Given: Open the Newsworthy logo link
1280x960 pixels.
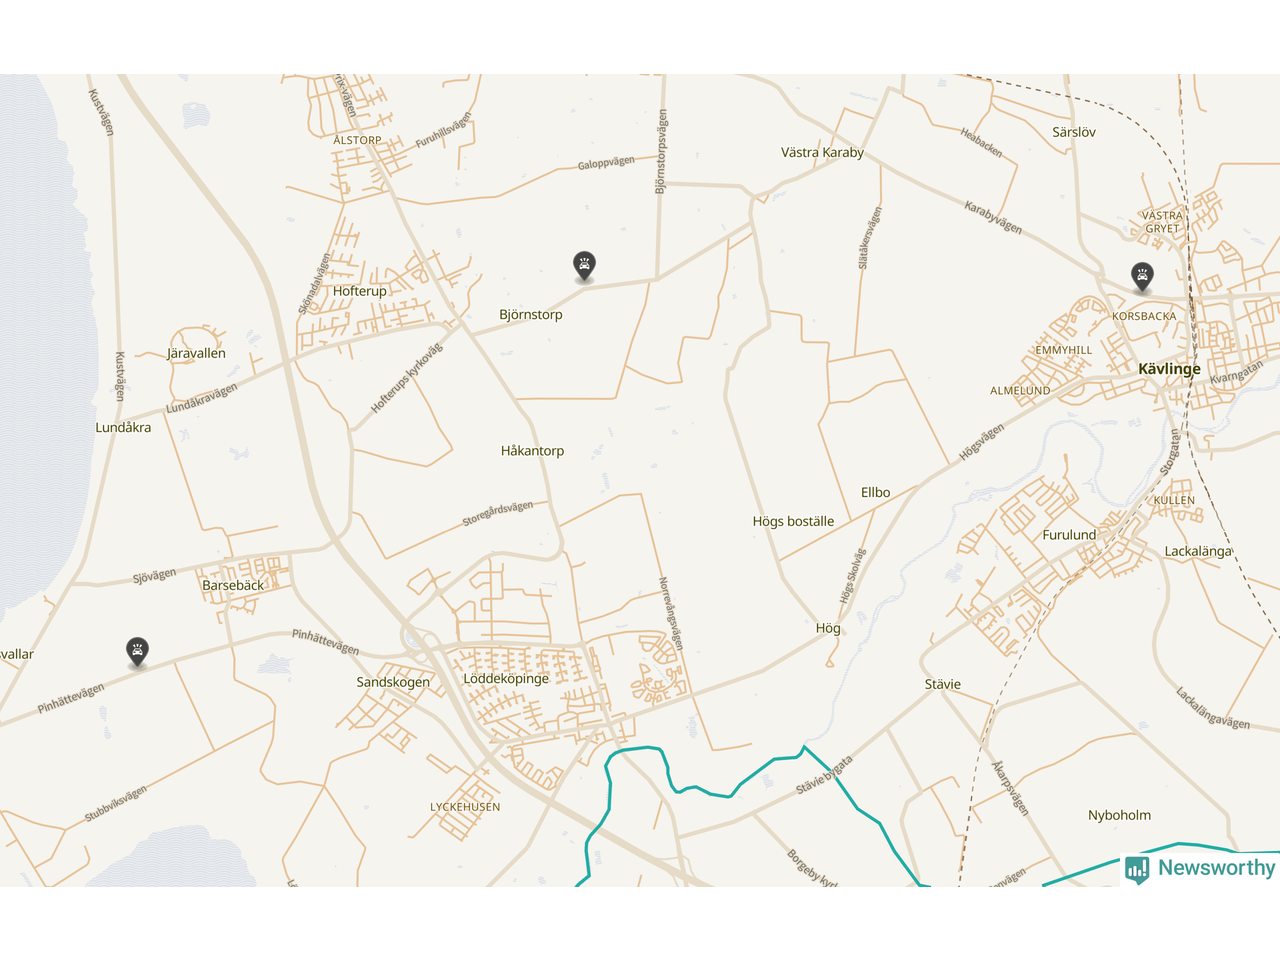Looking at the screenshot, I should [x=1199, y=868].
